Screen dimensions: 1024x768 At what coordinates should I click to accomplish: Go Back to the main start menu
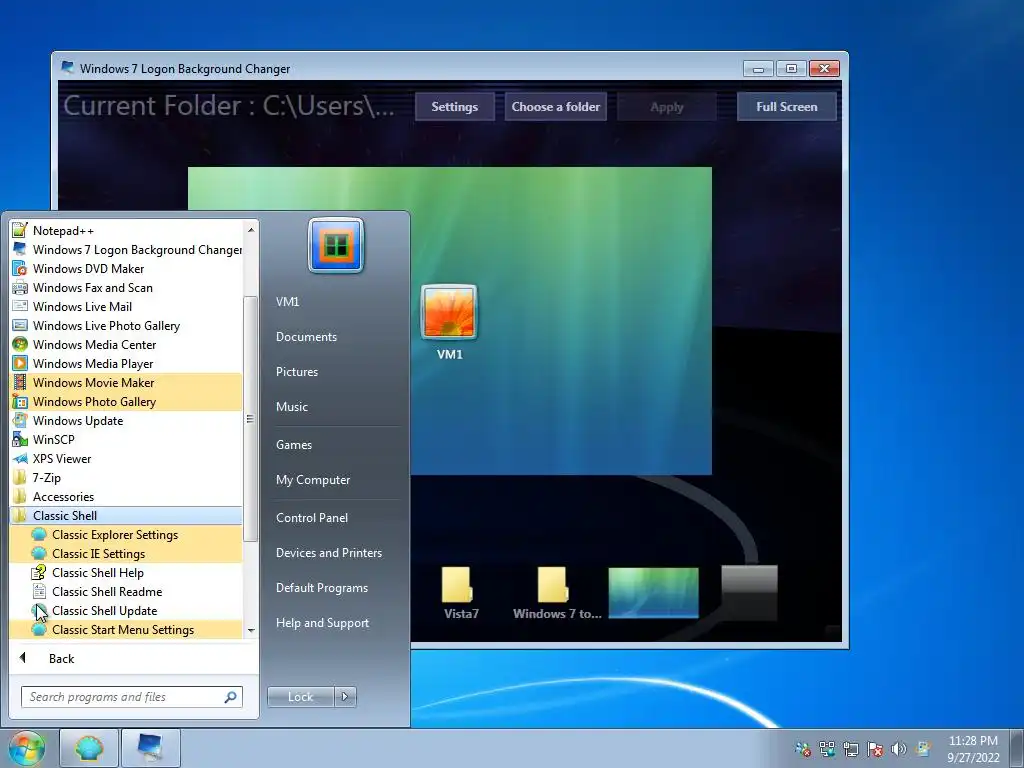coord(134,658)
